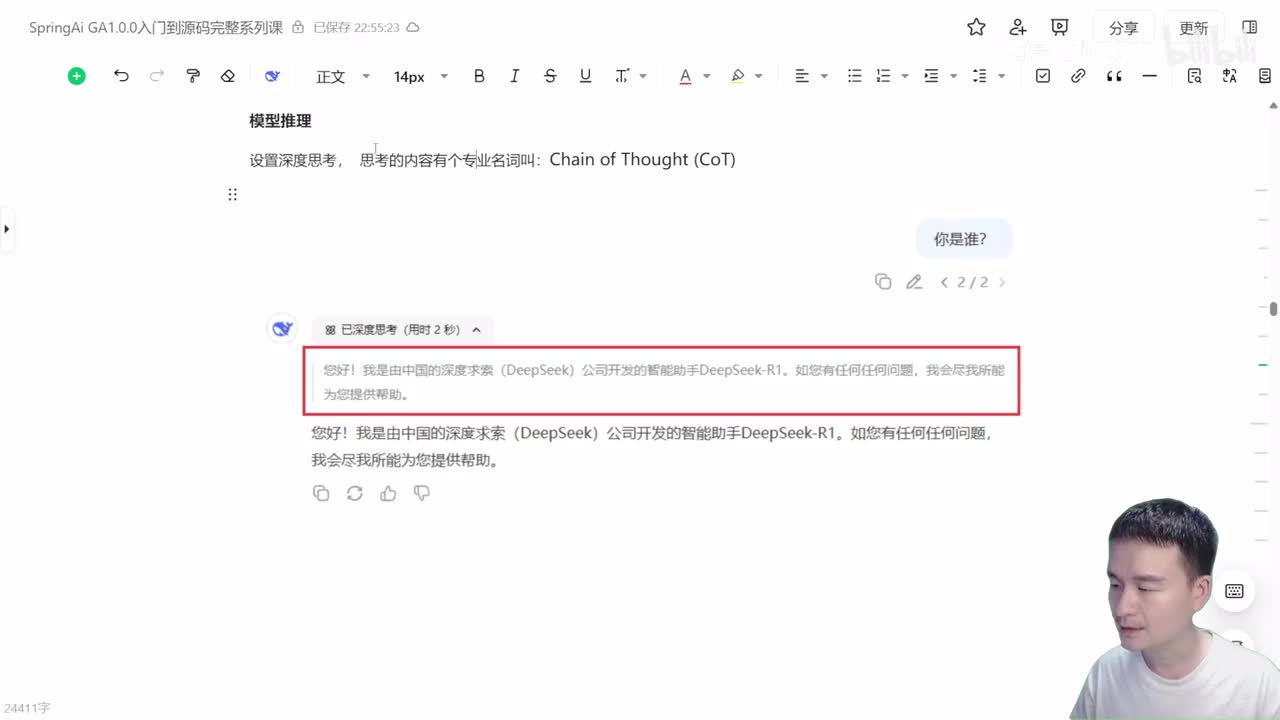Image resolution: width=1280 pixels, height=720 pixels.
Task: Click the document title SpringAi GA1.0.0
Action: (156, 28)
